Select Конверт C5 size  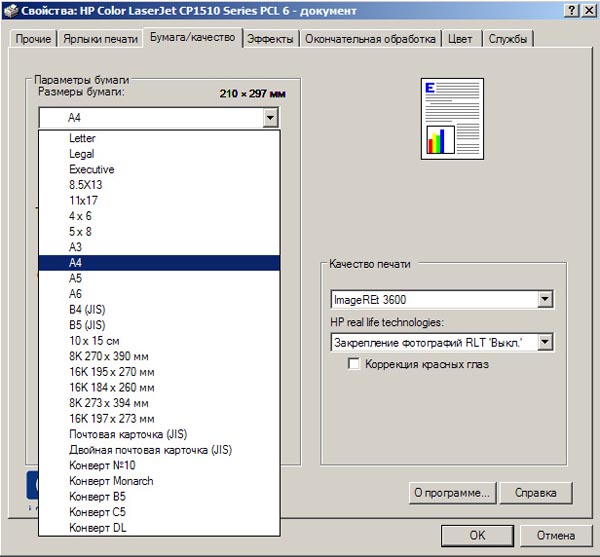159,512
